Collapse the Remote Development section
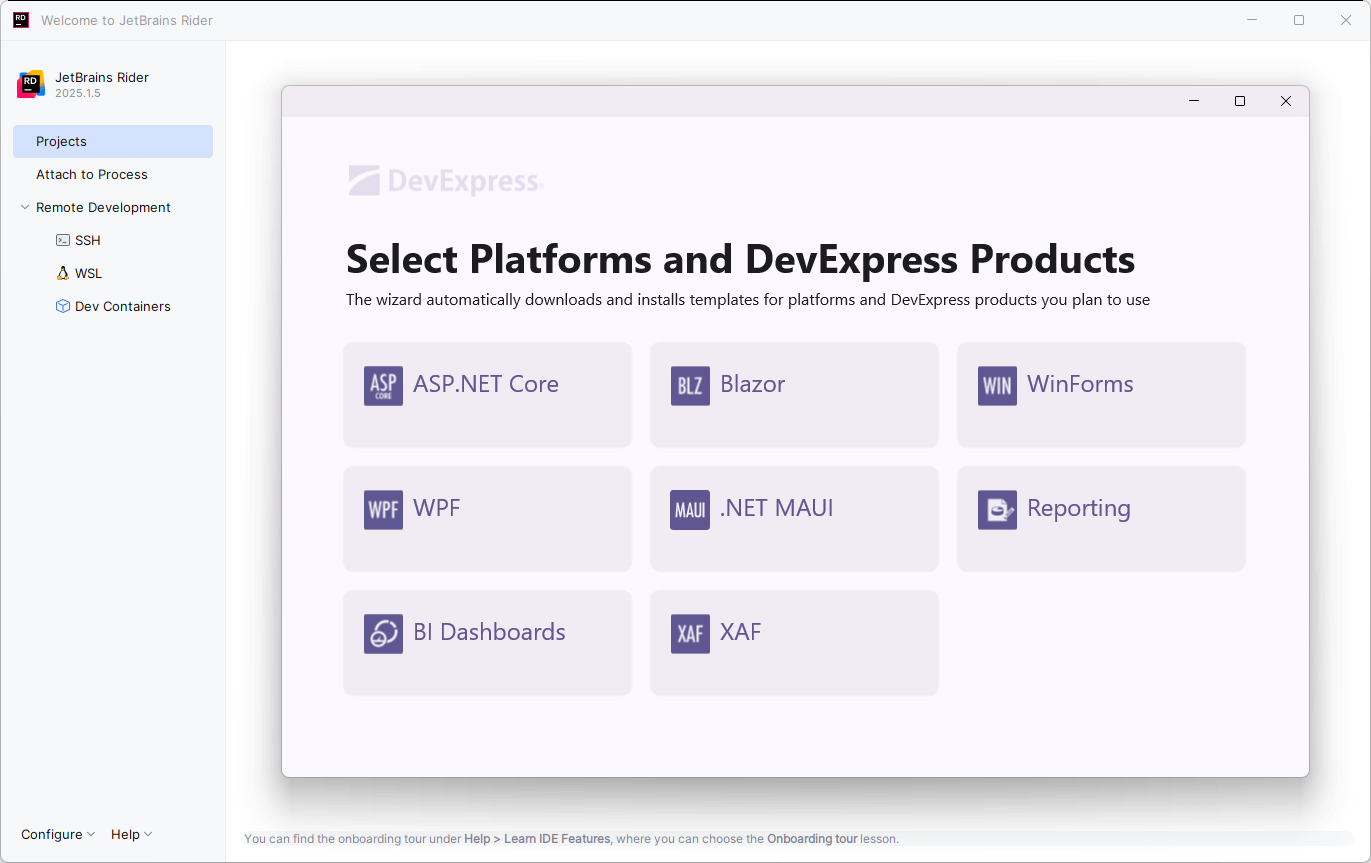This screenshot has width=1371, height=863. click(x=24, y=207)
